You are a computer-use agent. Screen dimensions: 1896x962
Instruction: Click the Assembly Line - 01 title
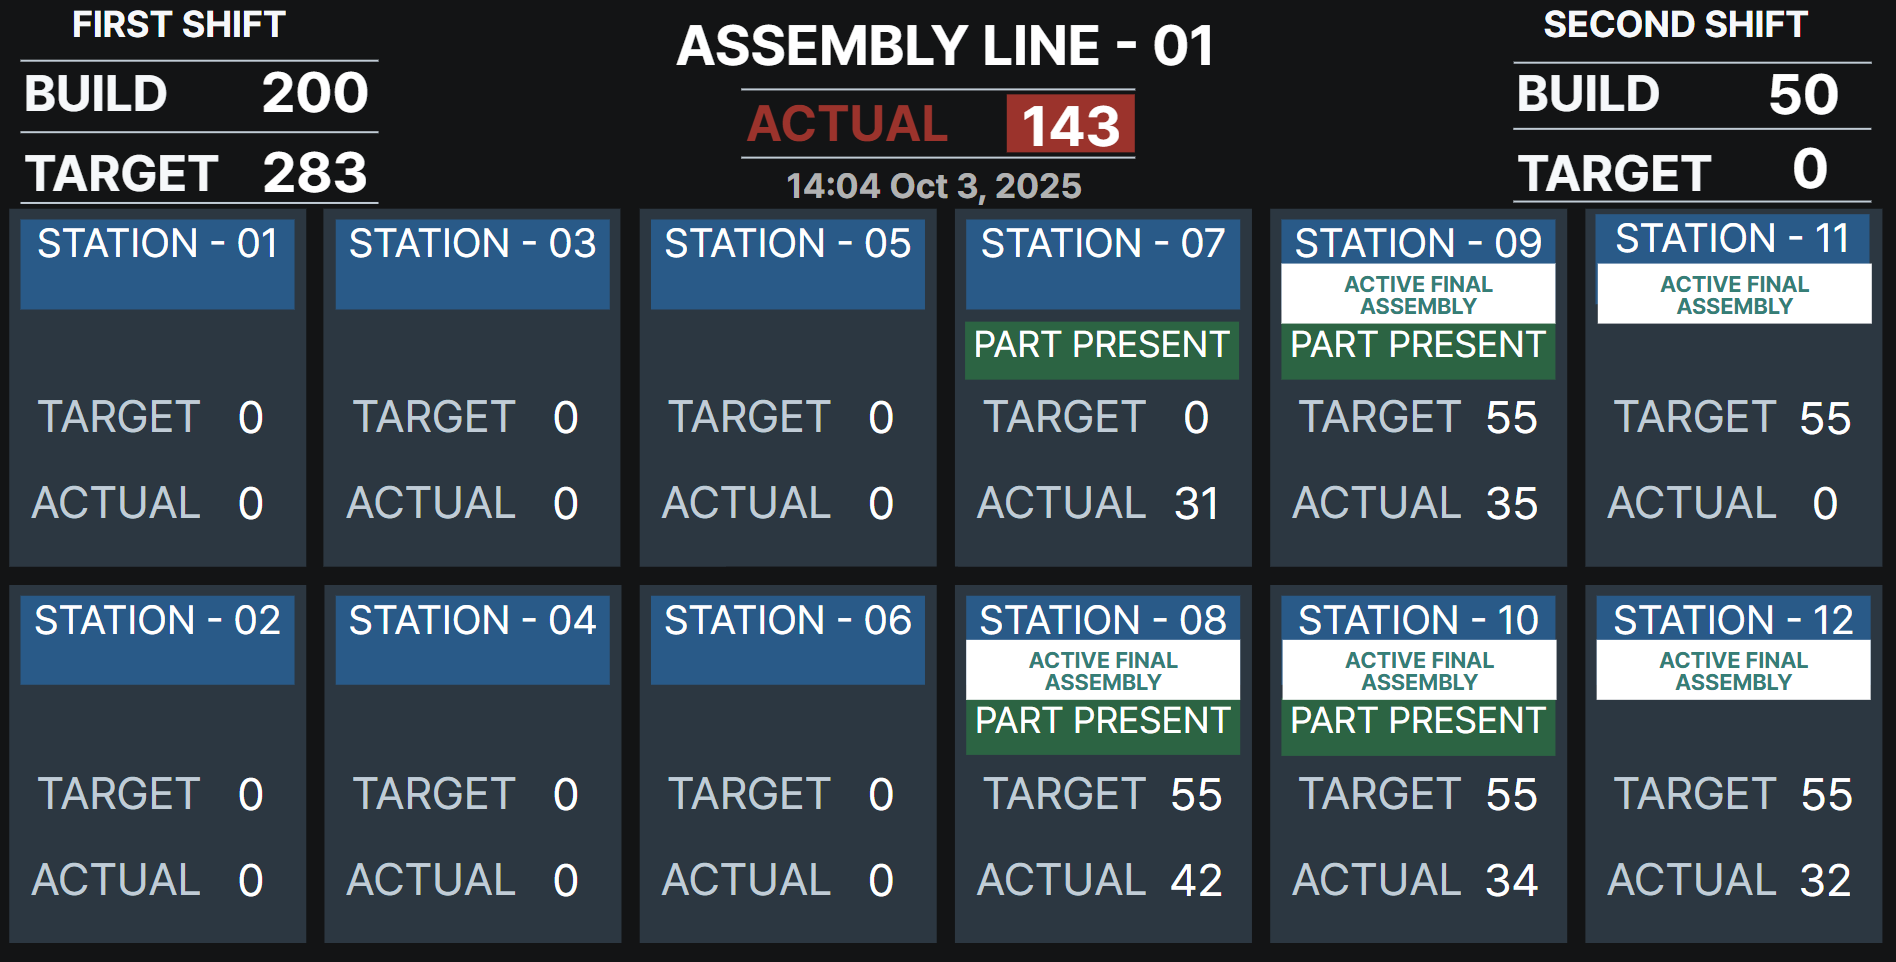(945, 46)
